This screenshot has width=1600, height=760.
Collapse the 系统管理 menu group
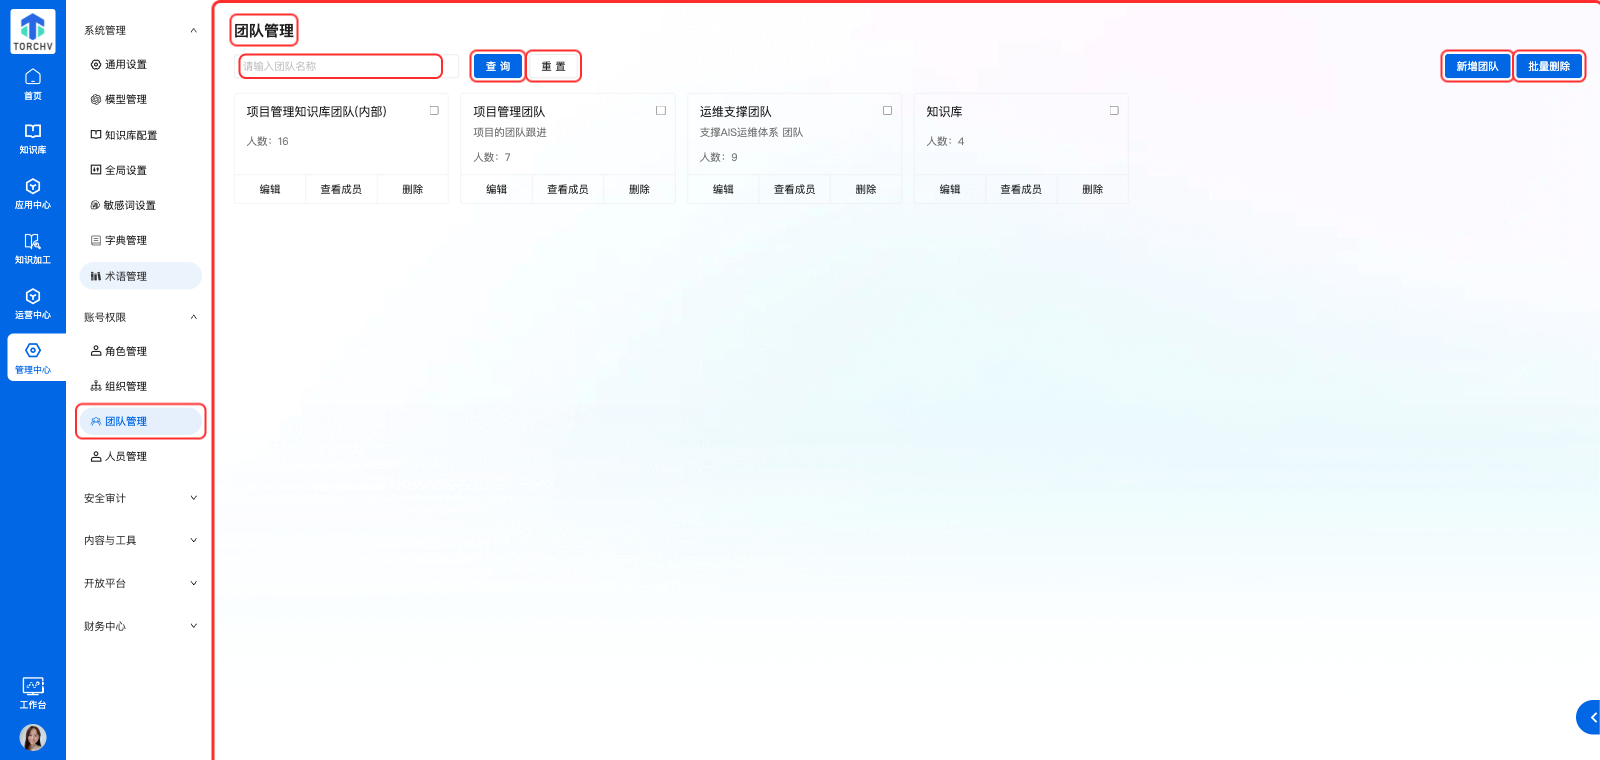[x=194, y=30]
